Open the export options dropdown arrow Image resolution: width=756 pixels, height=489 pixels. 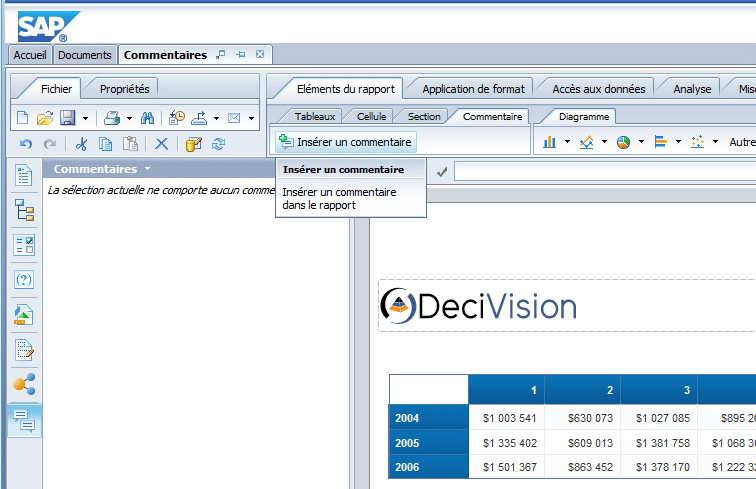[216, 118]
